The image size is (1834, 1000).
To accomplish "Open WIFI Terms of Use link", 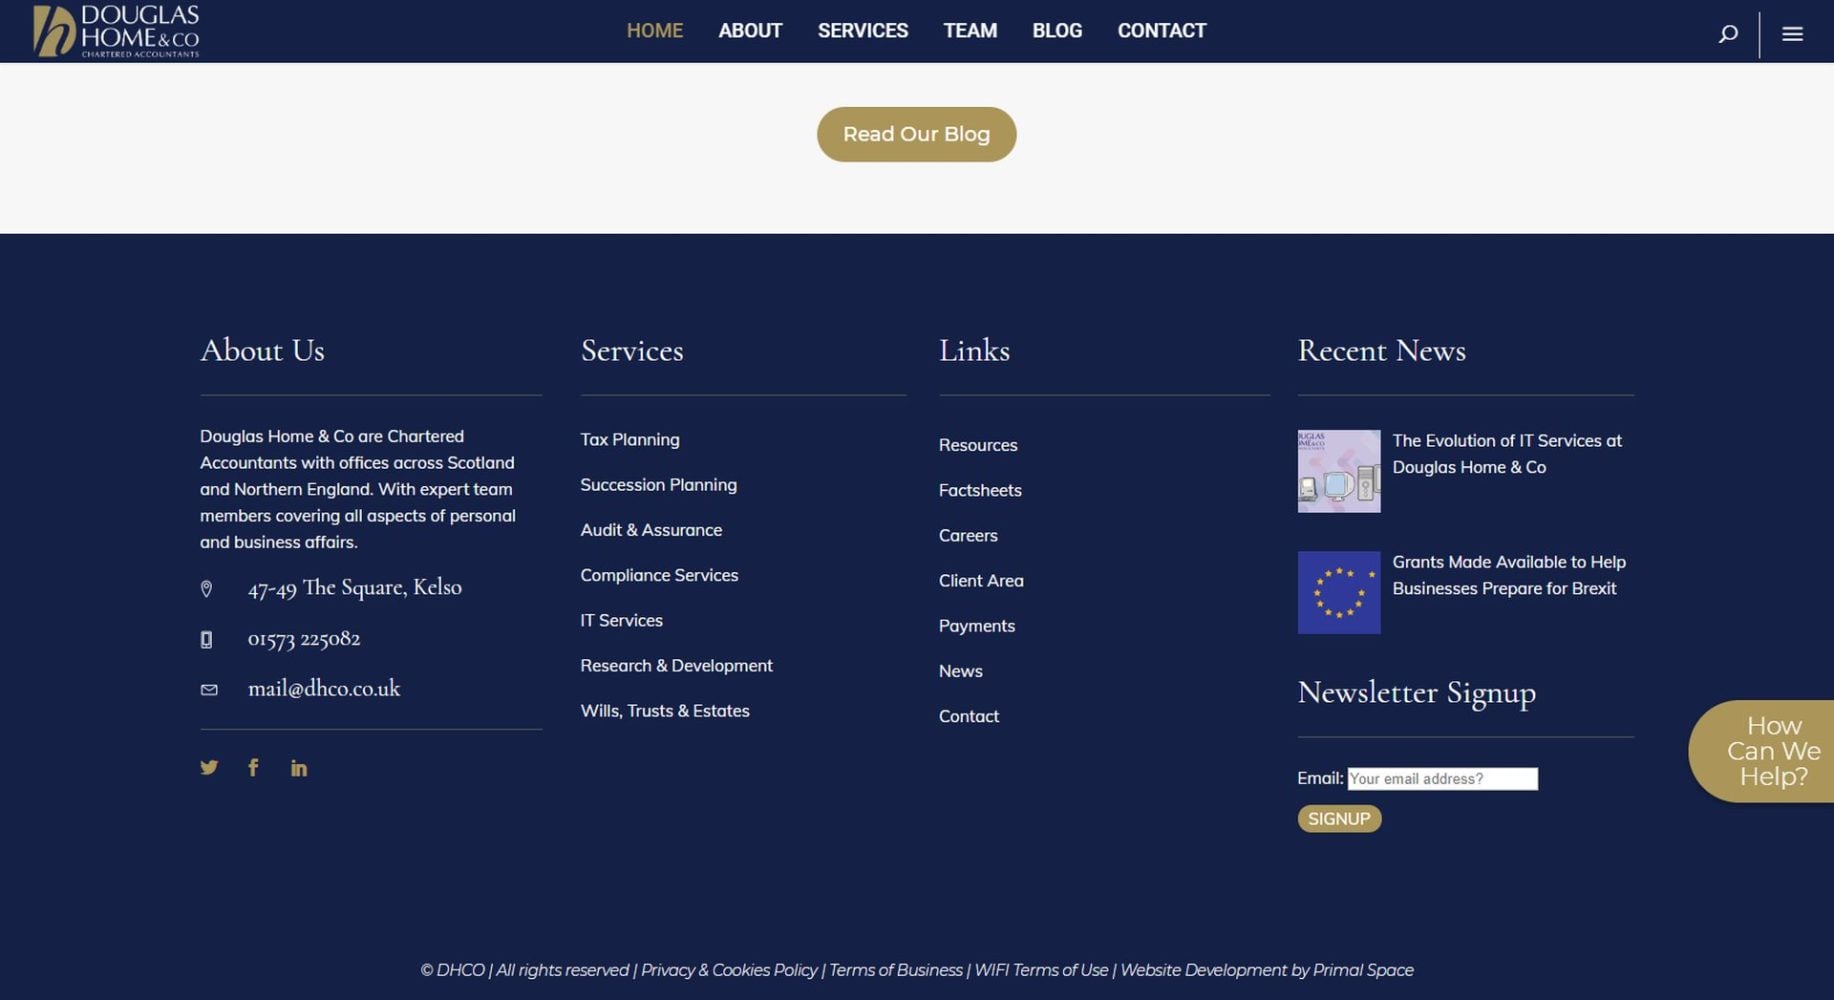I will point(1041,970).
